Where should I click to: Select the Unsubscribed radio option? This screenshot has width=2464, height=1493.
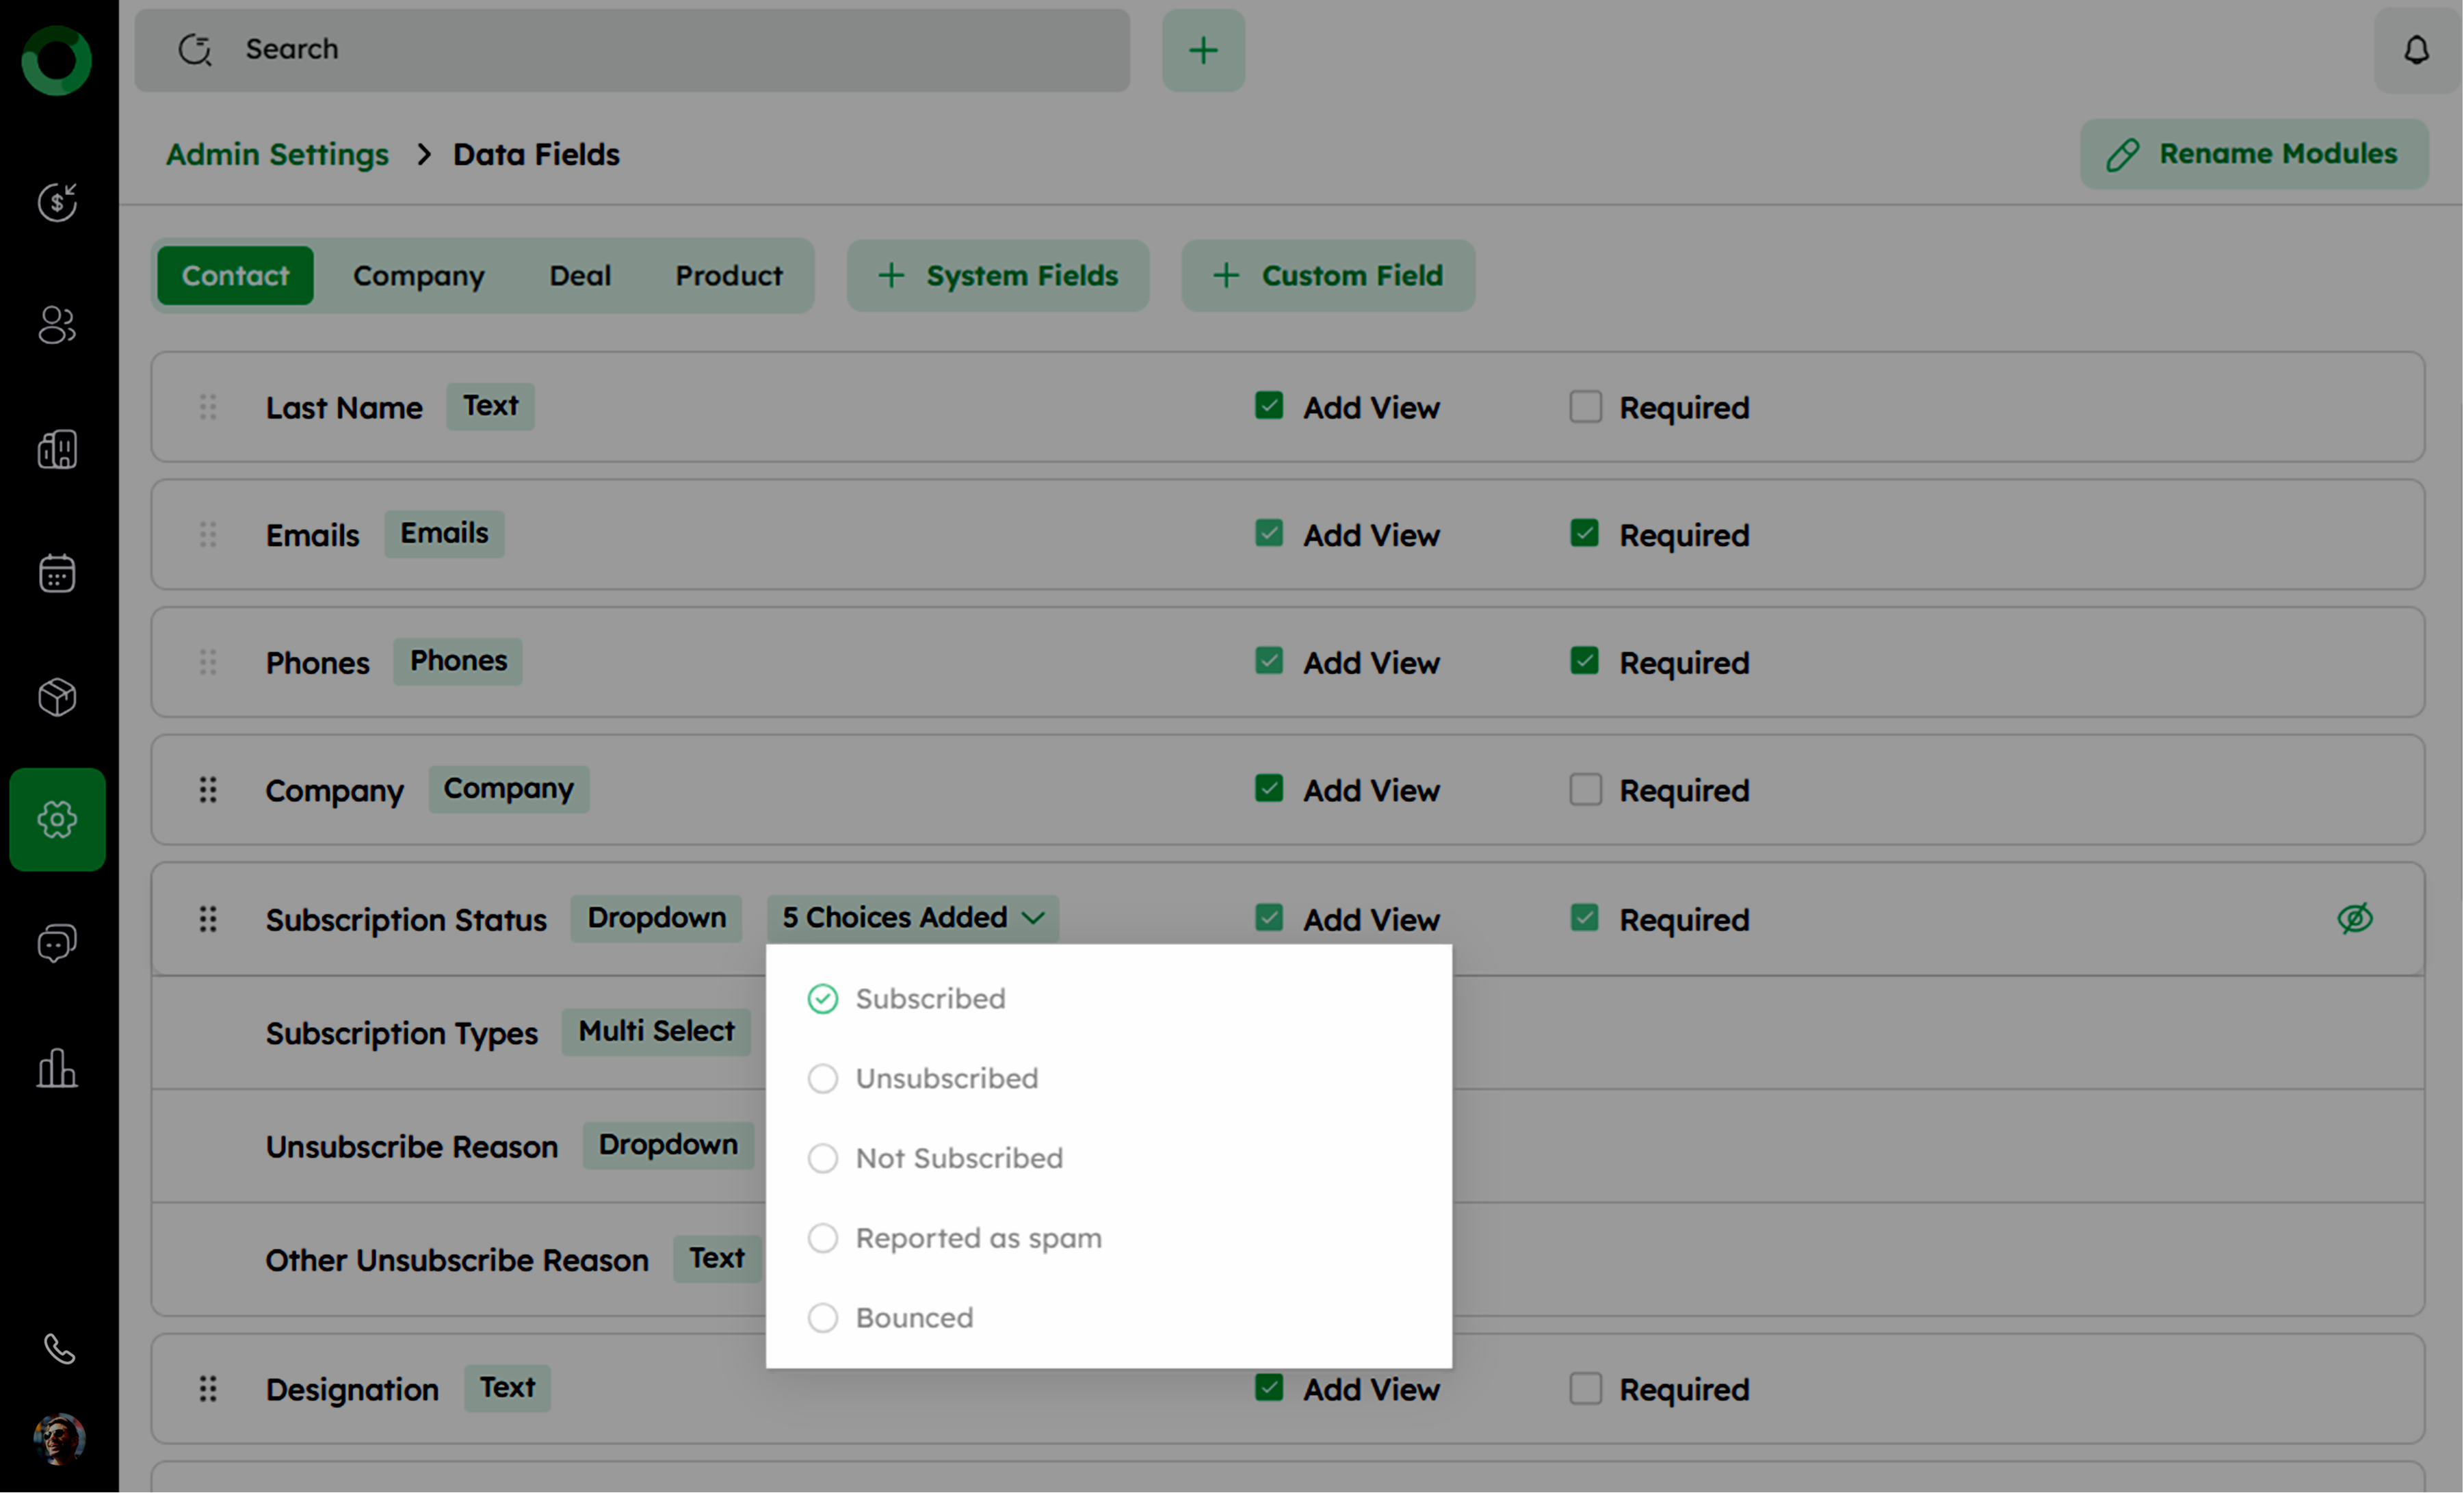pyautogui.click(x=823, y=1078)
